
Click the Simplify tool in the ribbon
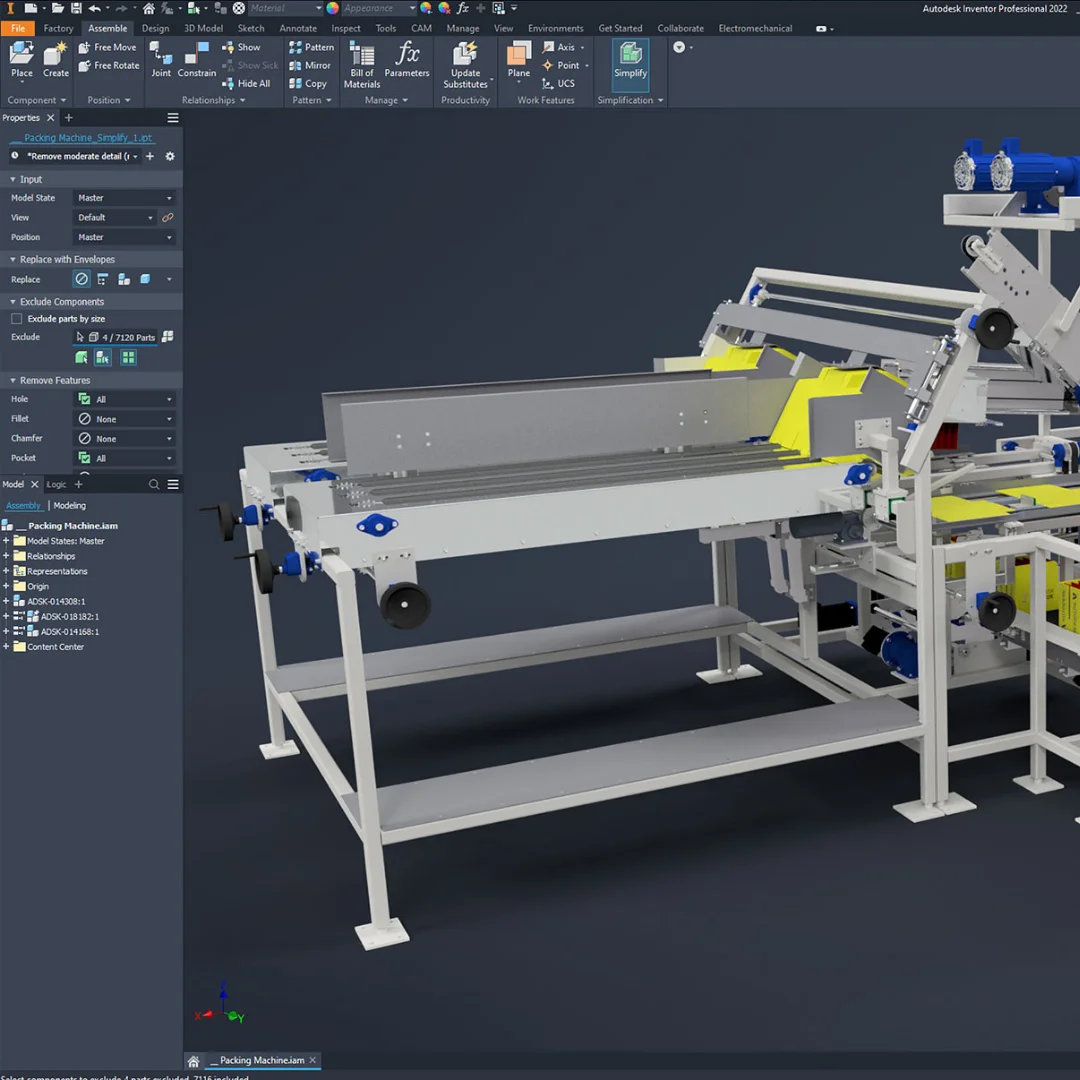click(x=630, y=62)
